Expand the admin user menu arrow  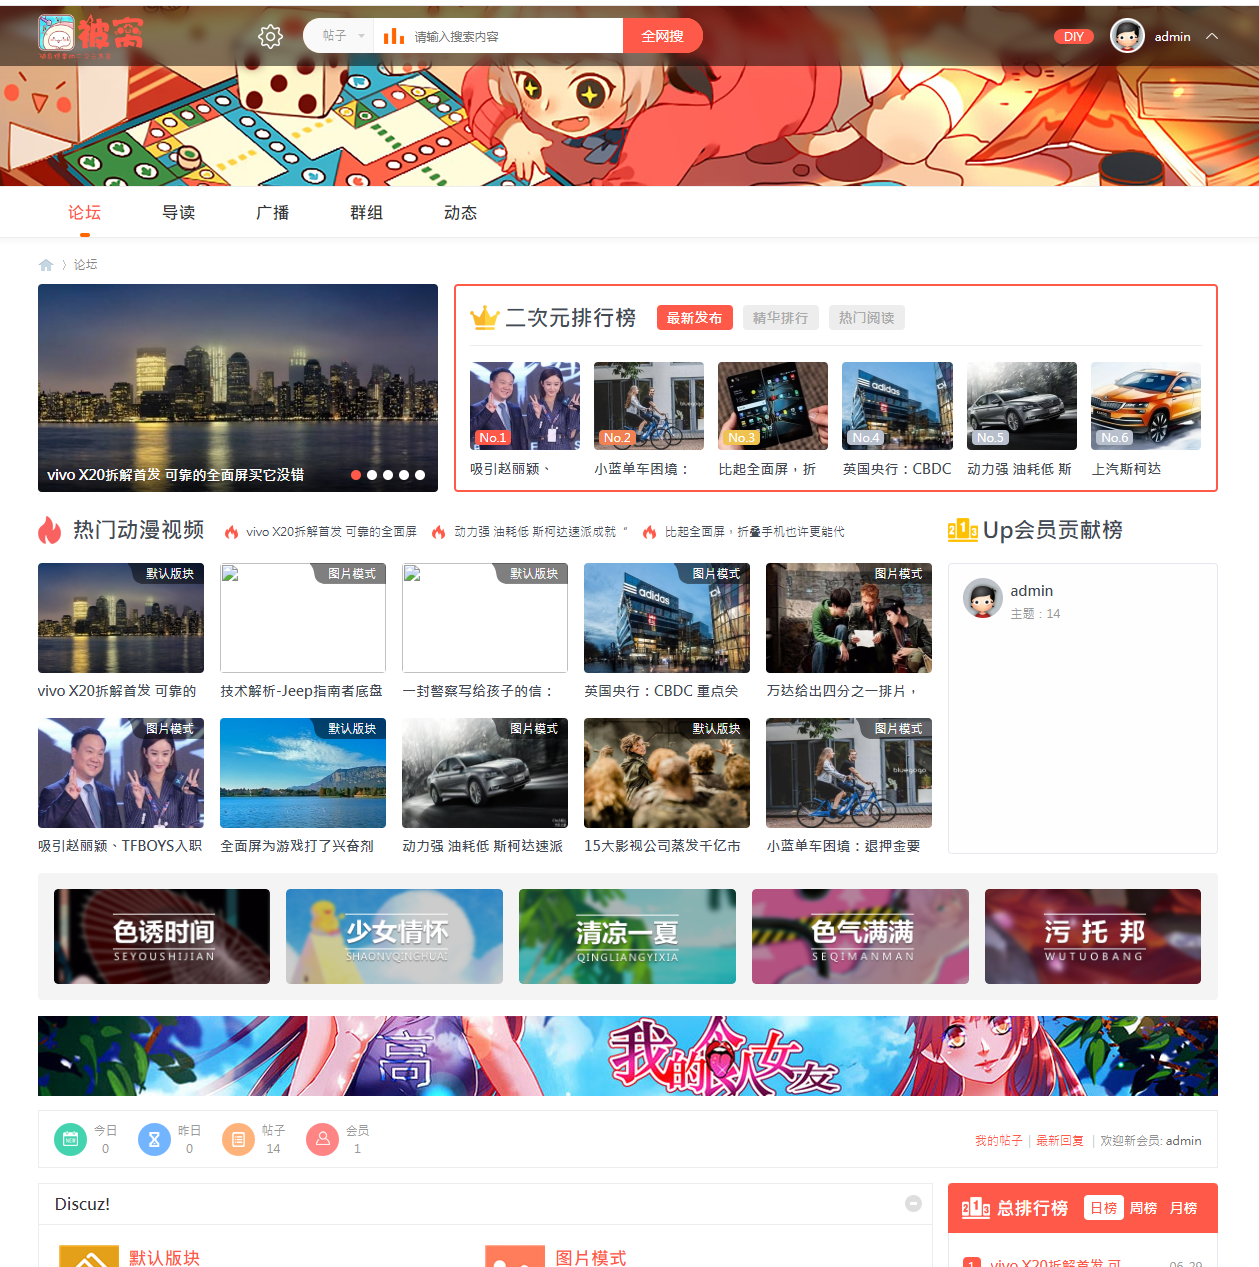pos(1212,37)
